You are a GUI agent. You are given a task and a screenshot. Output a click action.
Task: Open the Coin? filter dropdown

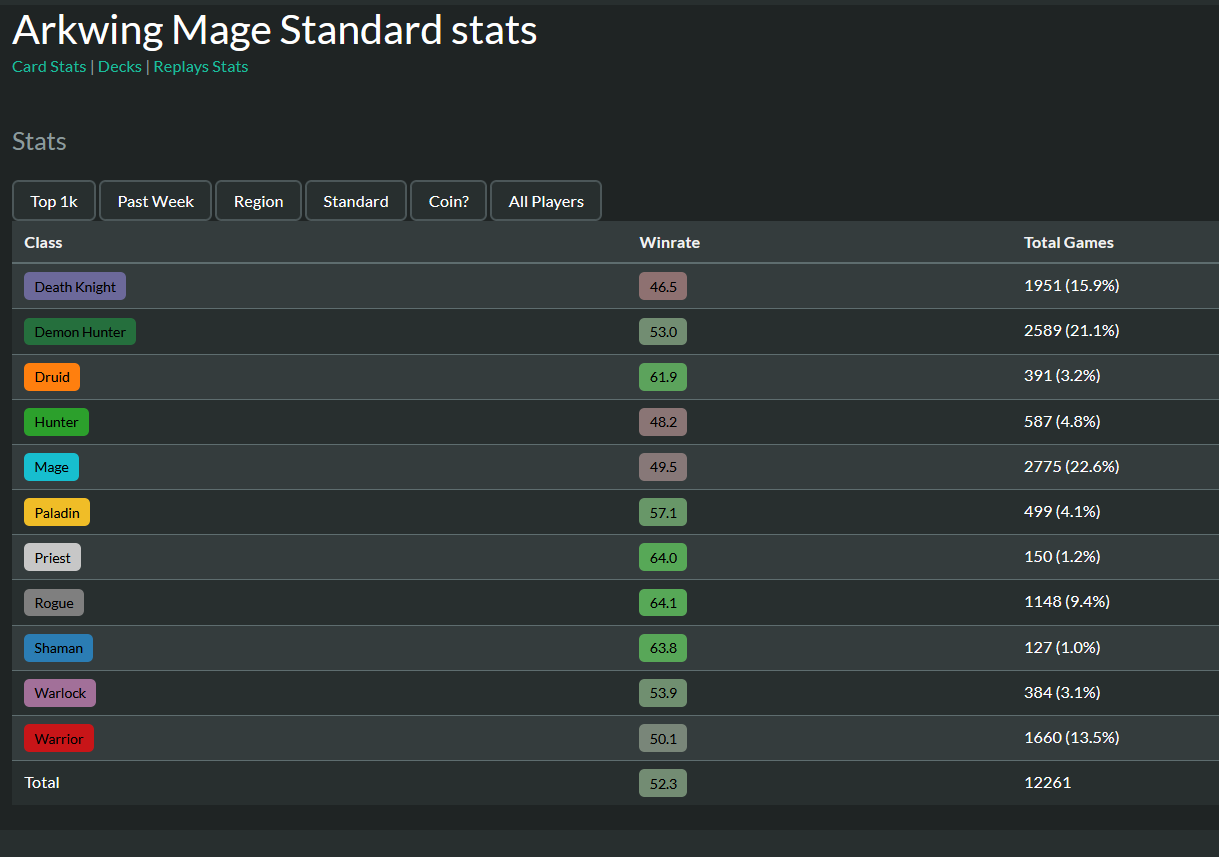[x=449, y=201]
